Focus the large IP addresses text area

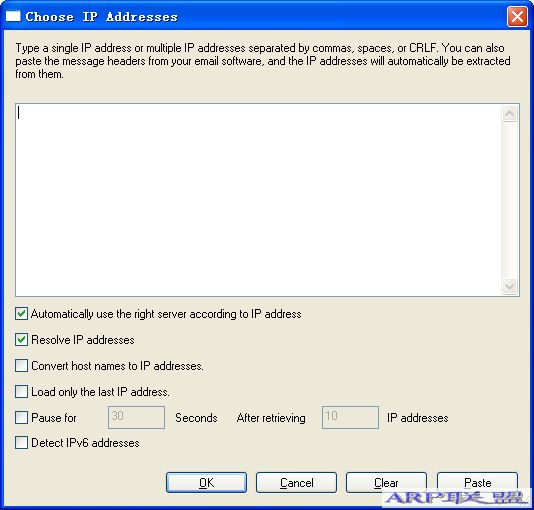tap(259, 200)
